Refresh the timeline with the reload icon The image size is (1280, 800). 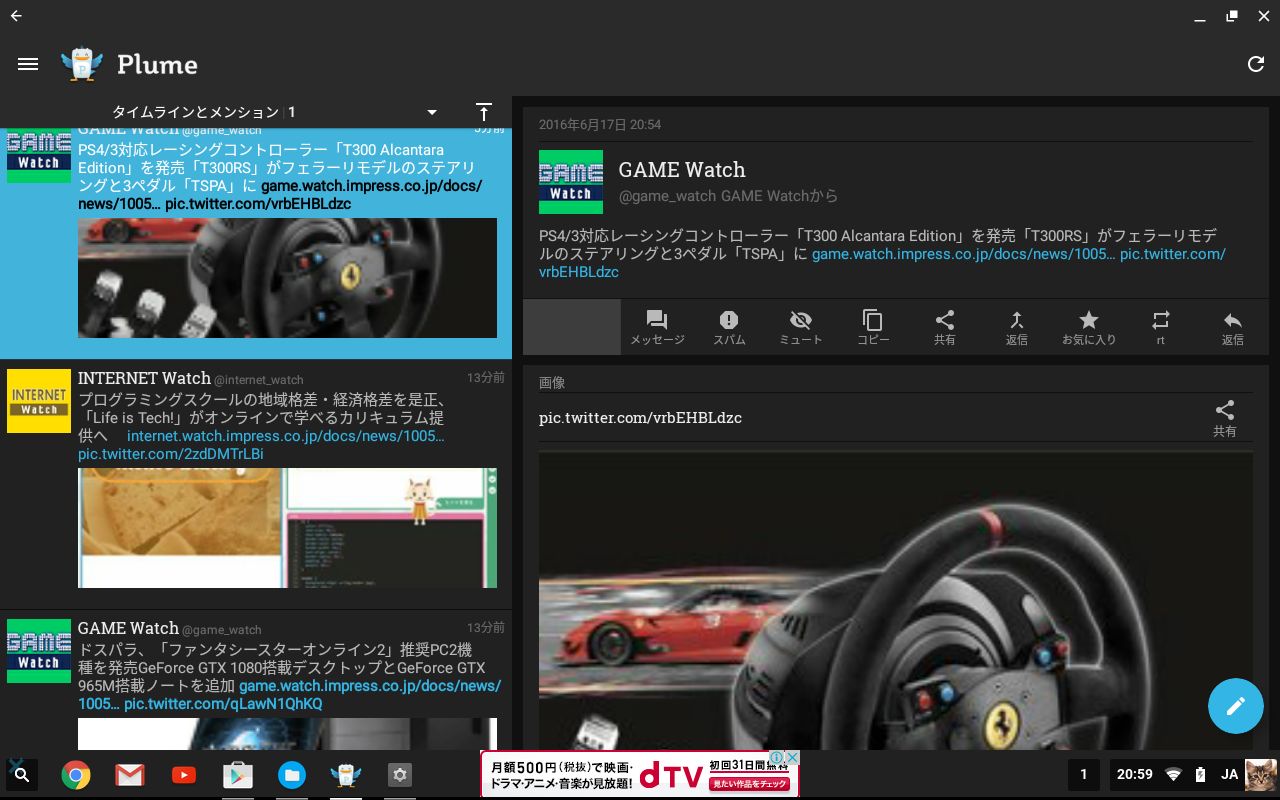pos(1256,64)
